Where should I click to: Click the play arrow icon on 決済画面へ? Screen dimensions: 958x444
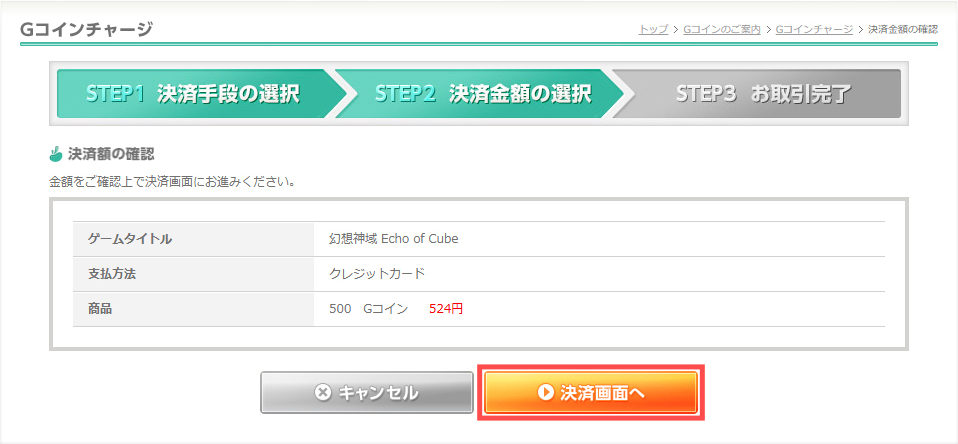[545, 393]
